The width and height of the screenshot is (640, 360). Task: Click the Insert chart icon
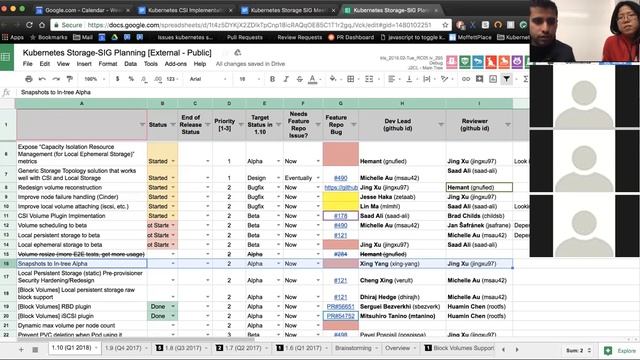[x=493, y=79]
